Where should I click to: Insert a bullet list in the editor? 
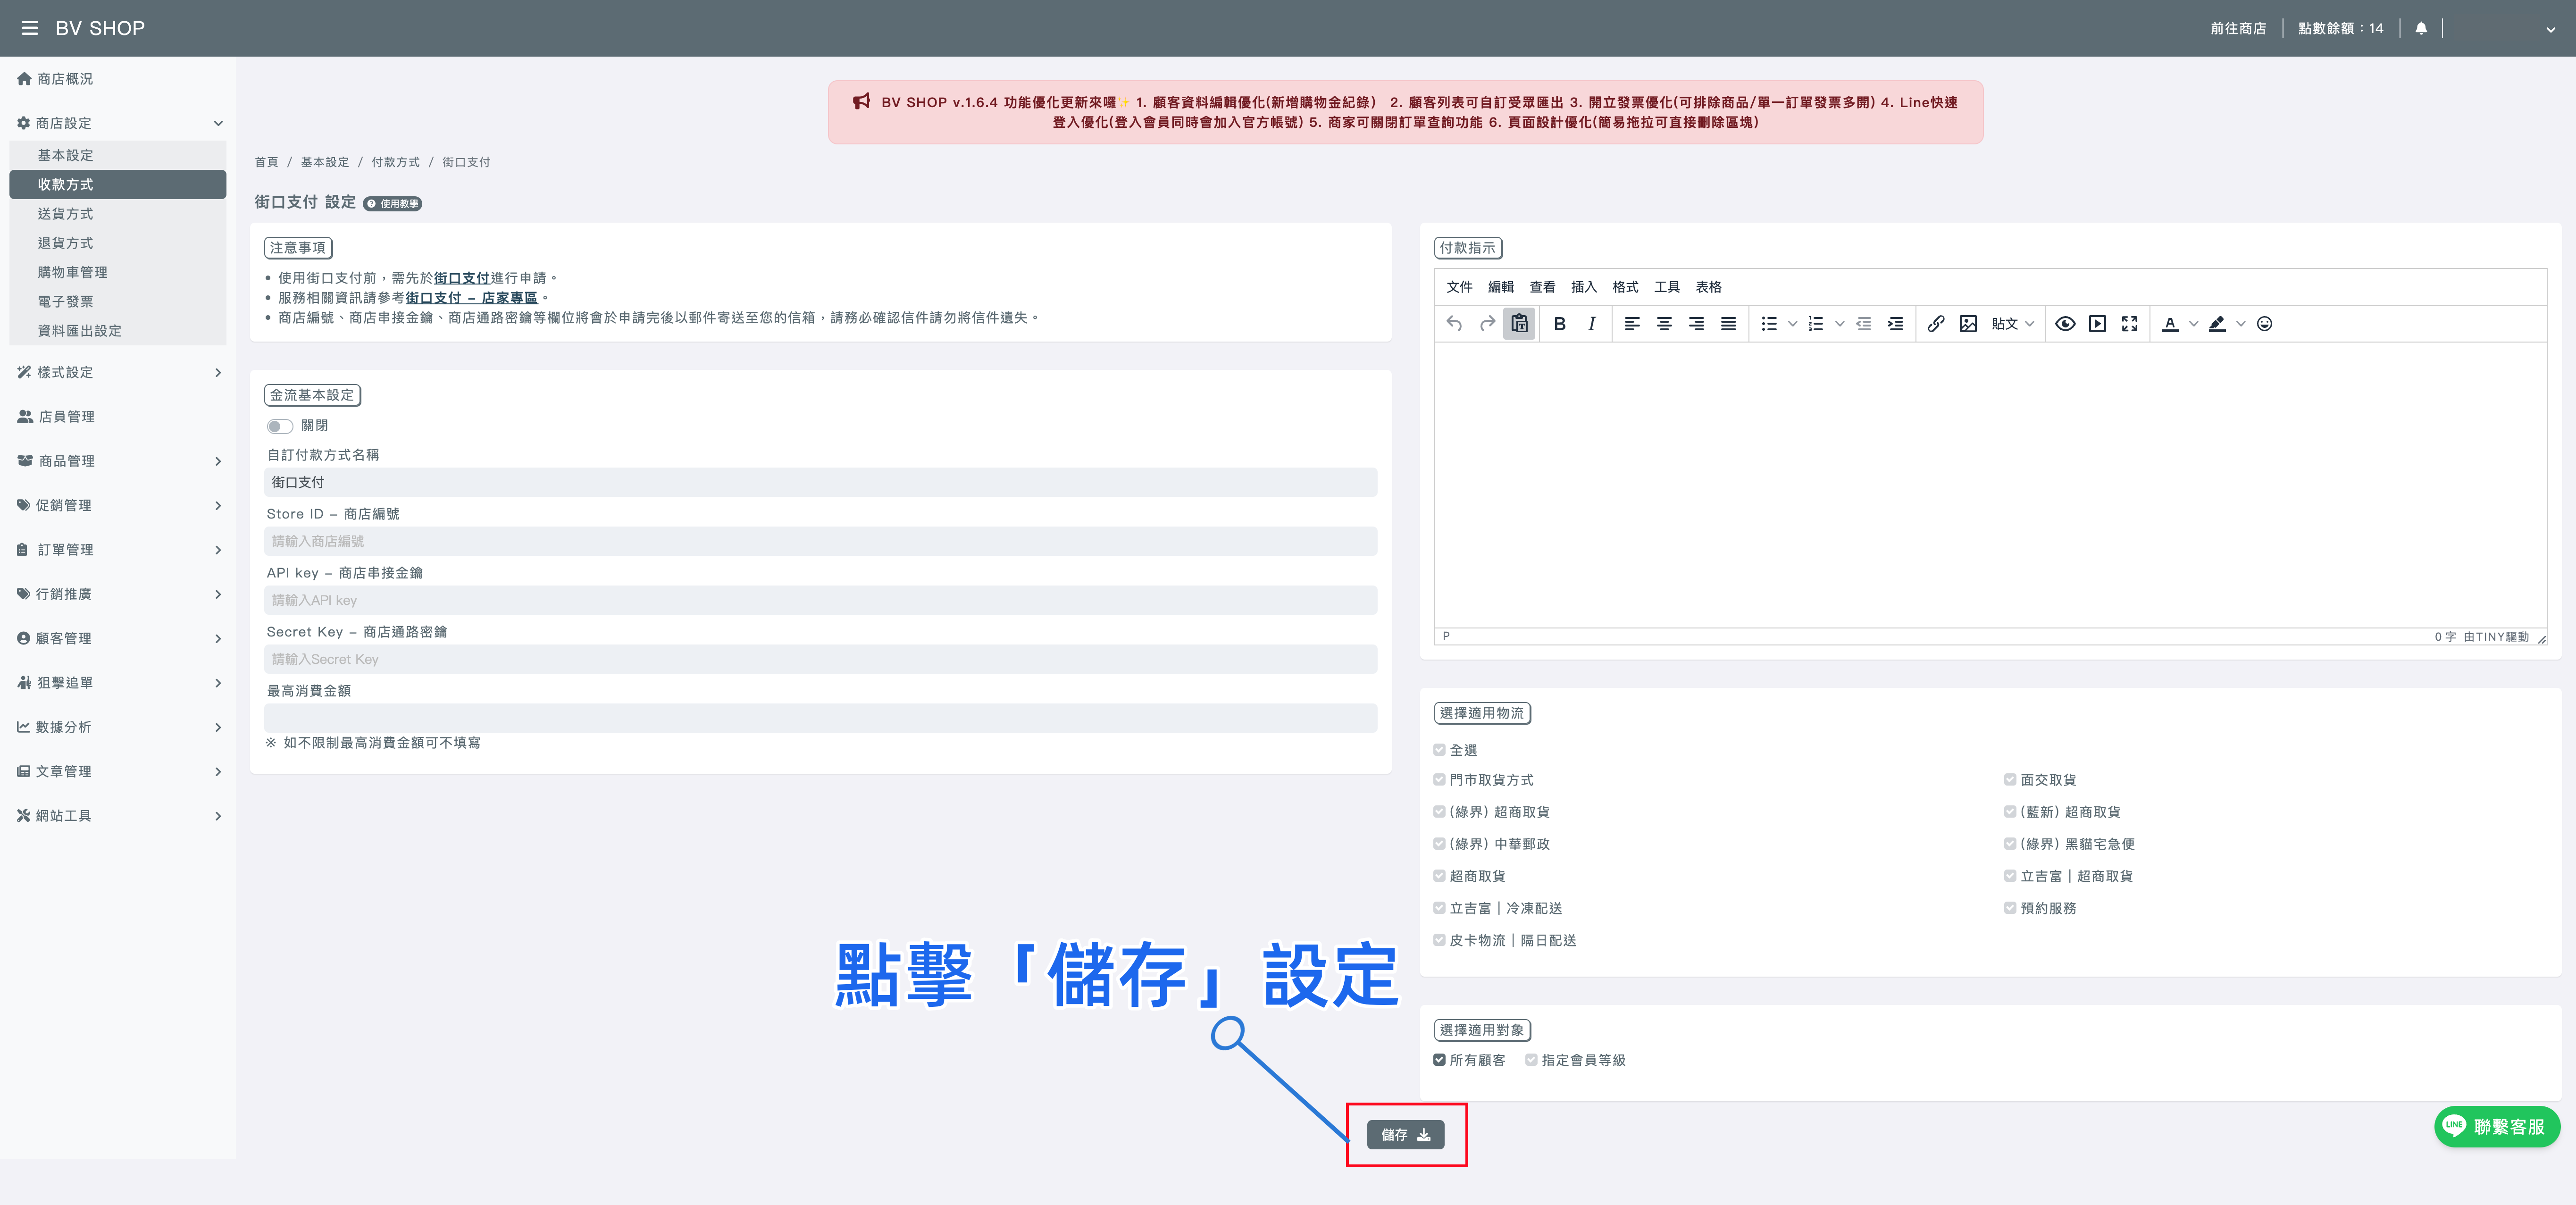(x=1769, y=324)
